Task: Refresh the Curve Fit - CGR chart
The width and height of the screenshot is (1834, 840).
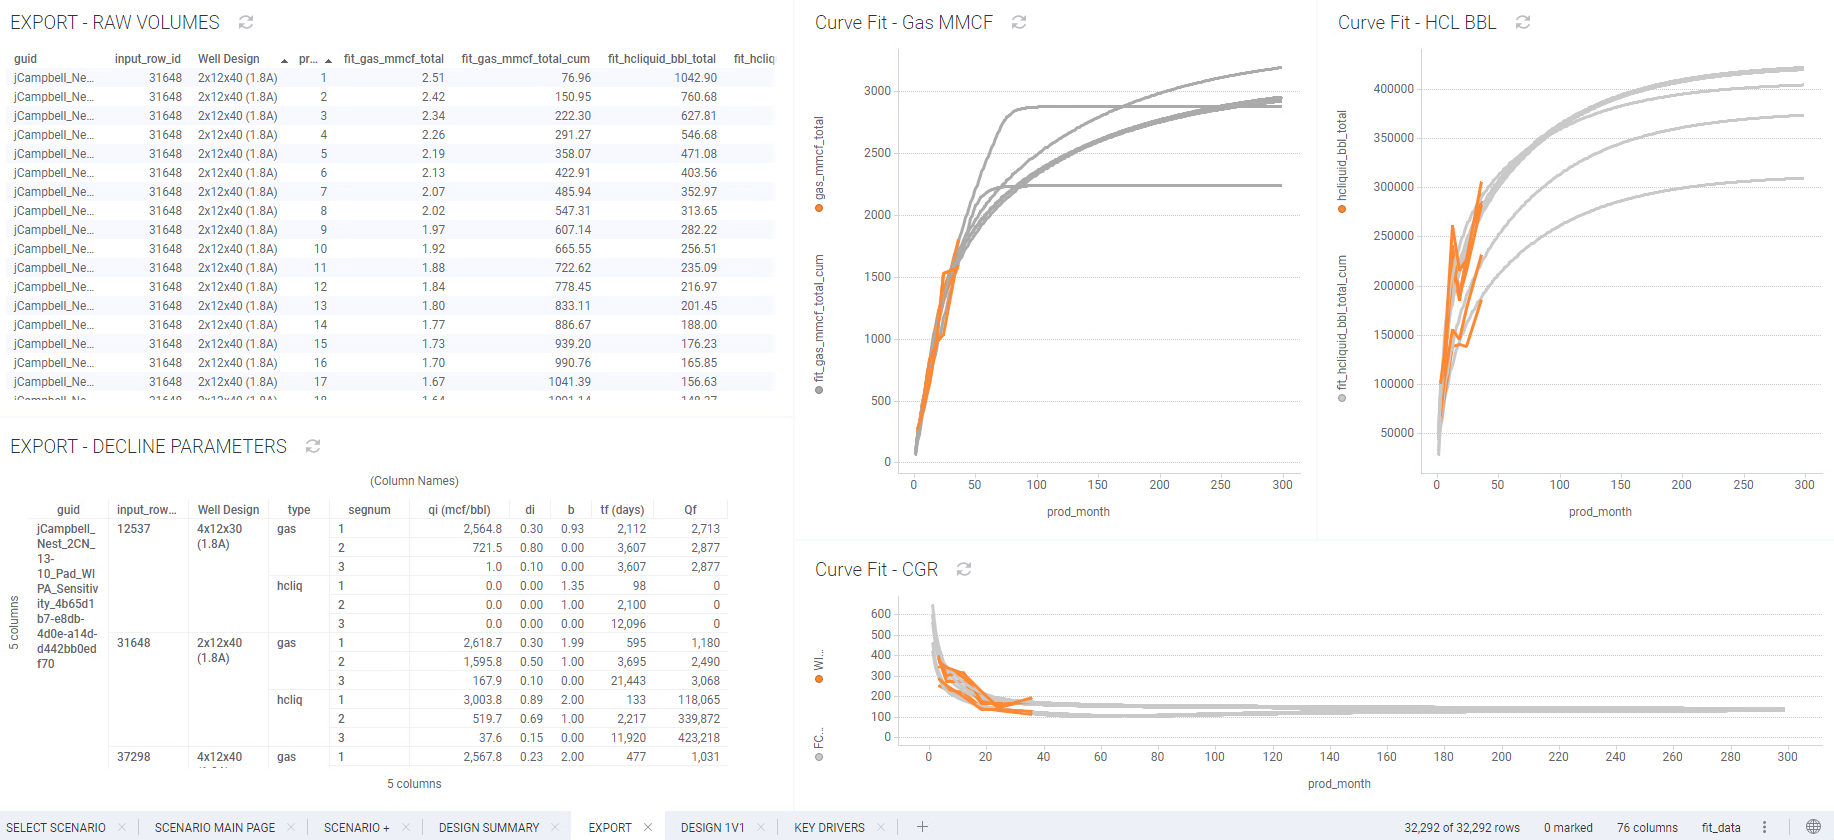Action: coord(964,569)
